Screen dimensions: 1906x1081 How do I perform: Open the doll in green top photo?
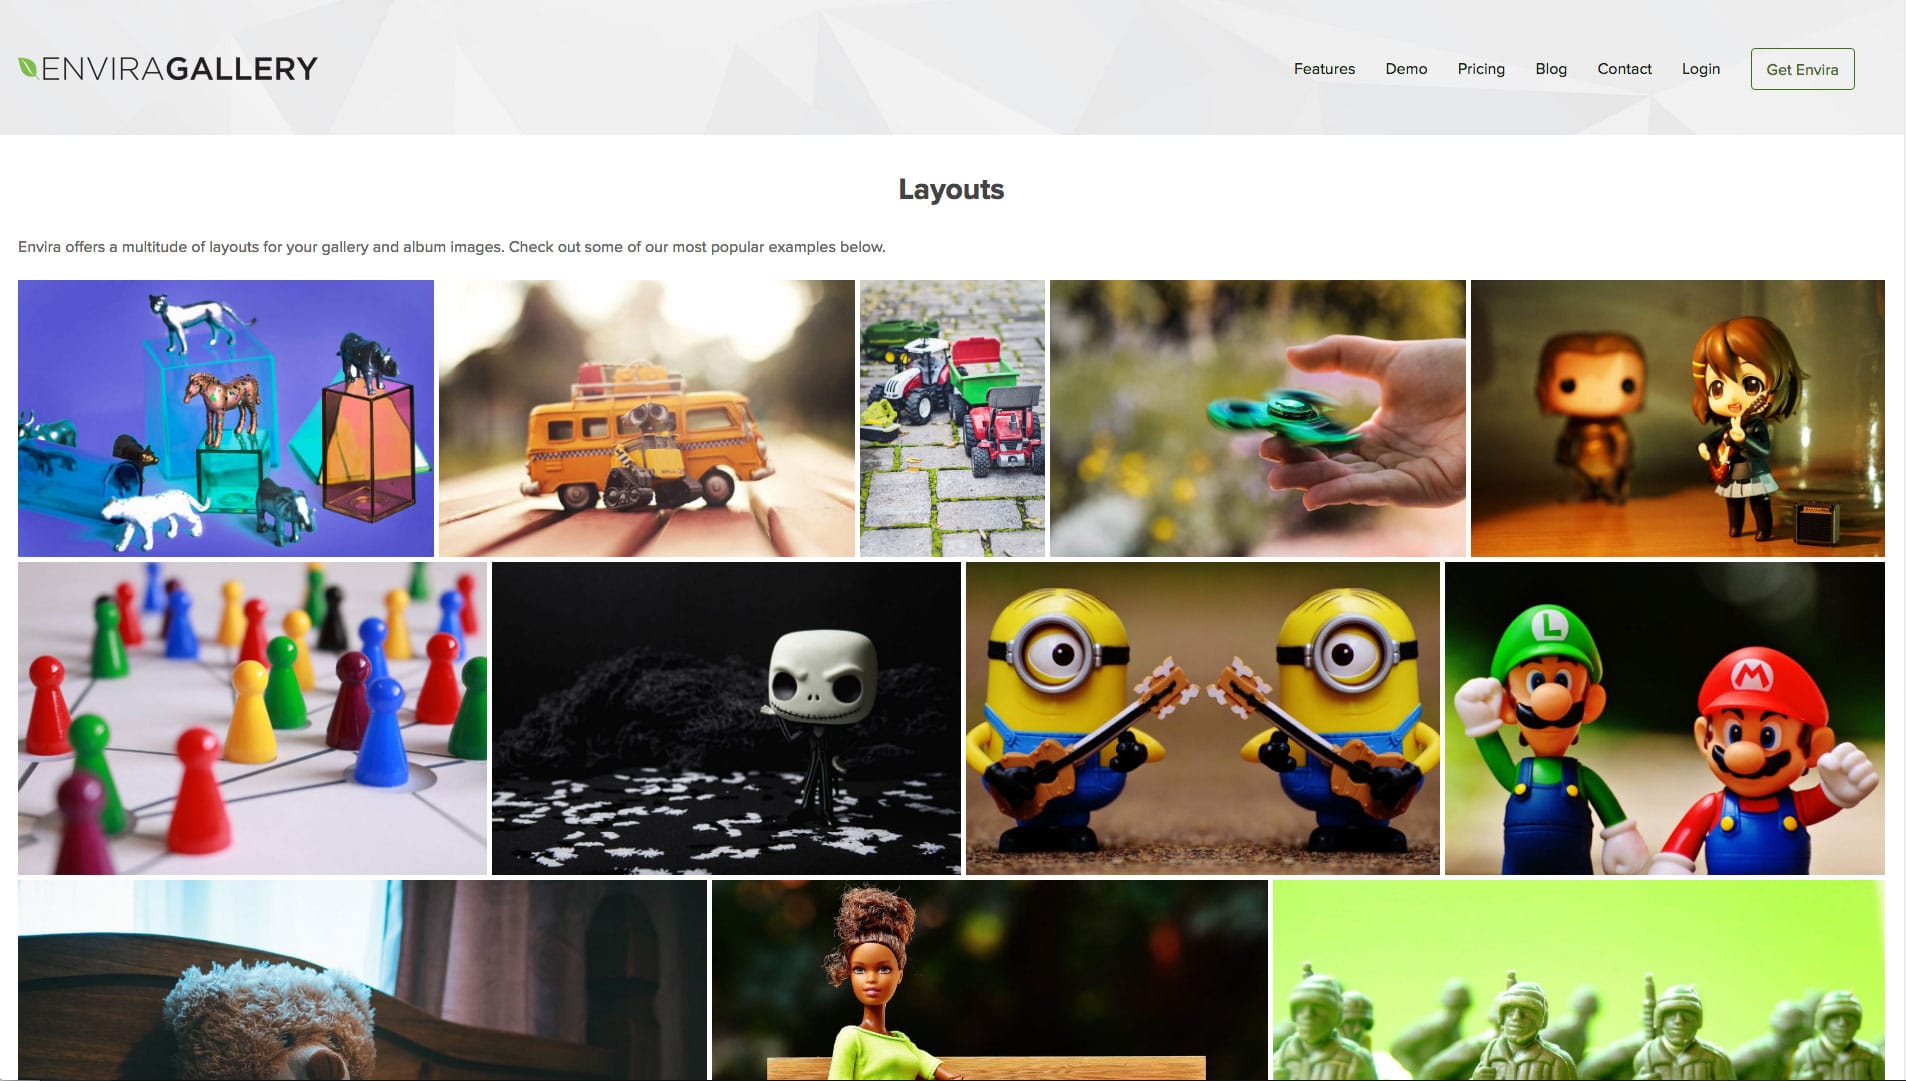(x=989, y=980)
